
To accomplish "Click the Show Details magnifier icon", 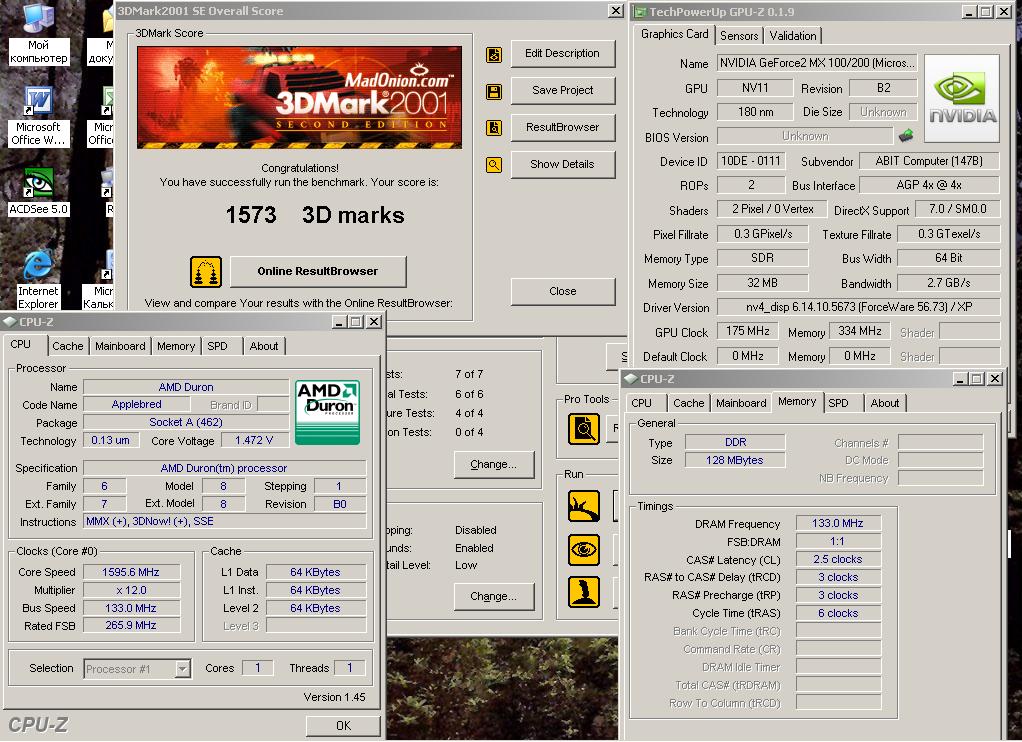I will tap(494, 165).
